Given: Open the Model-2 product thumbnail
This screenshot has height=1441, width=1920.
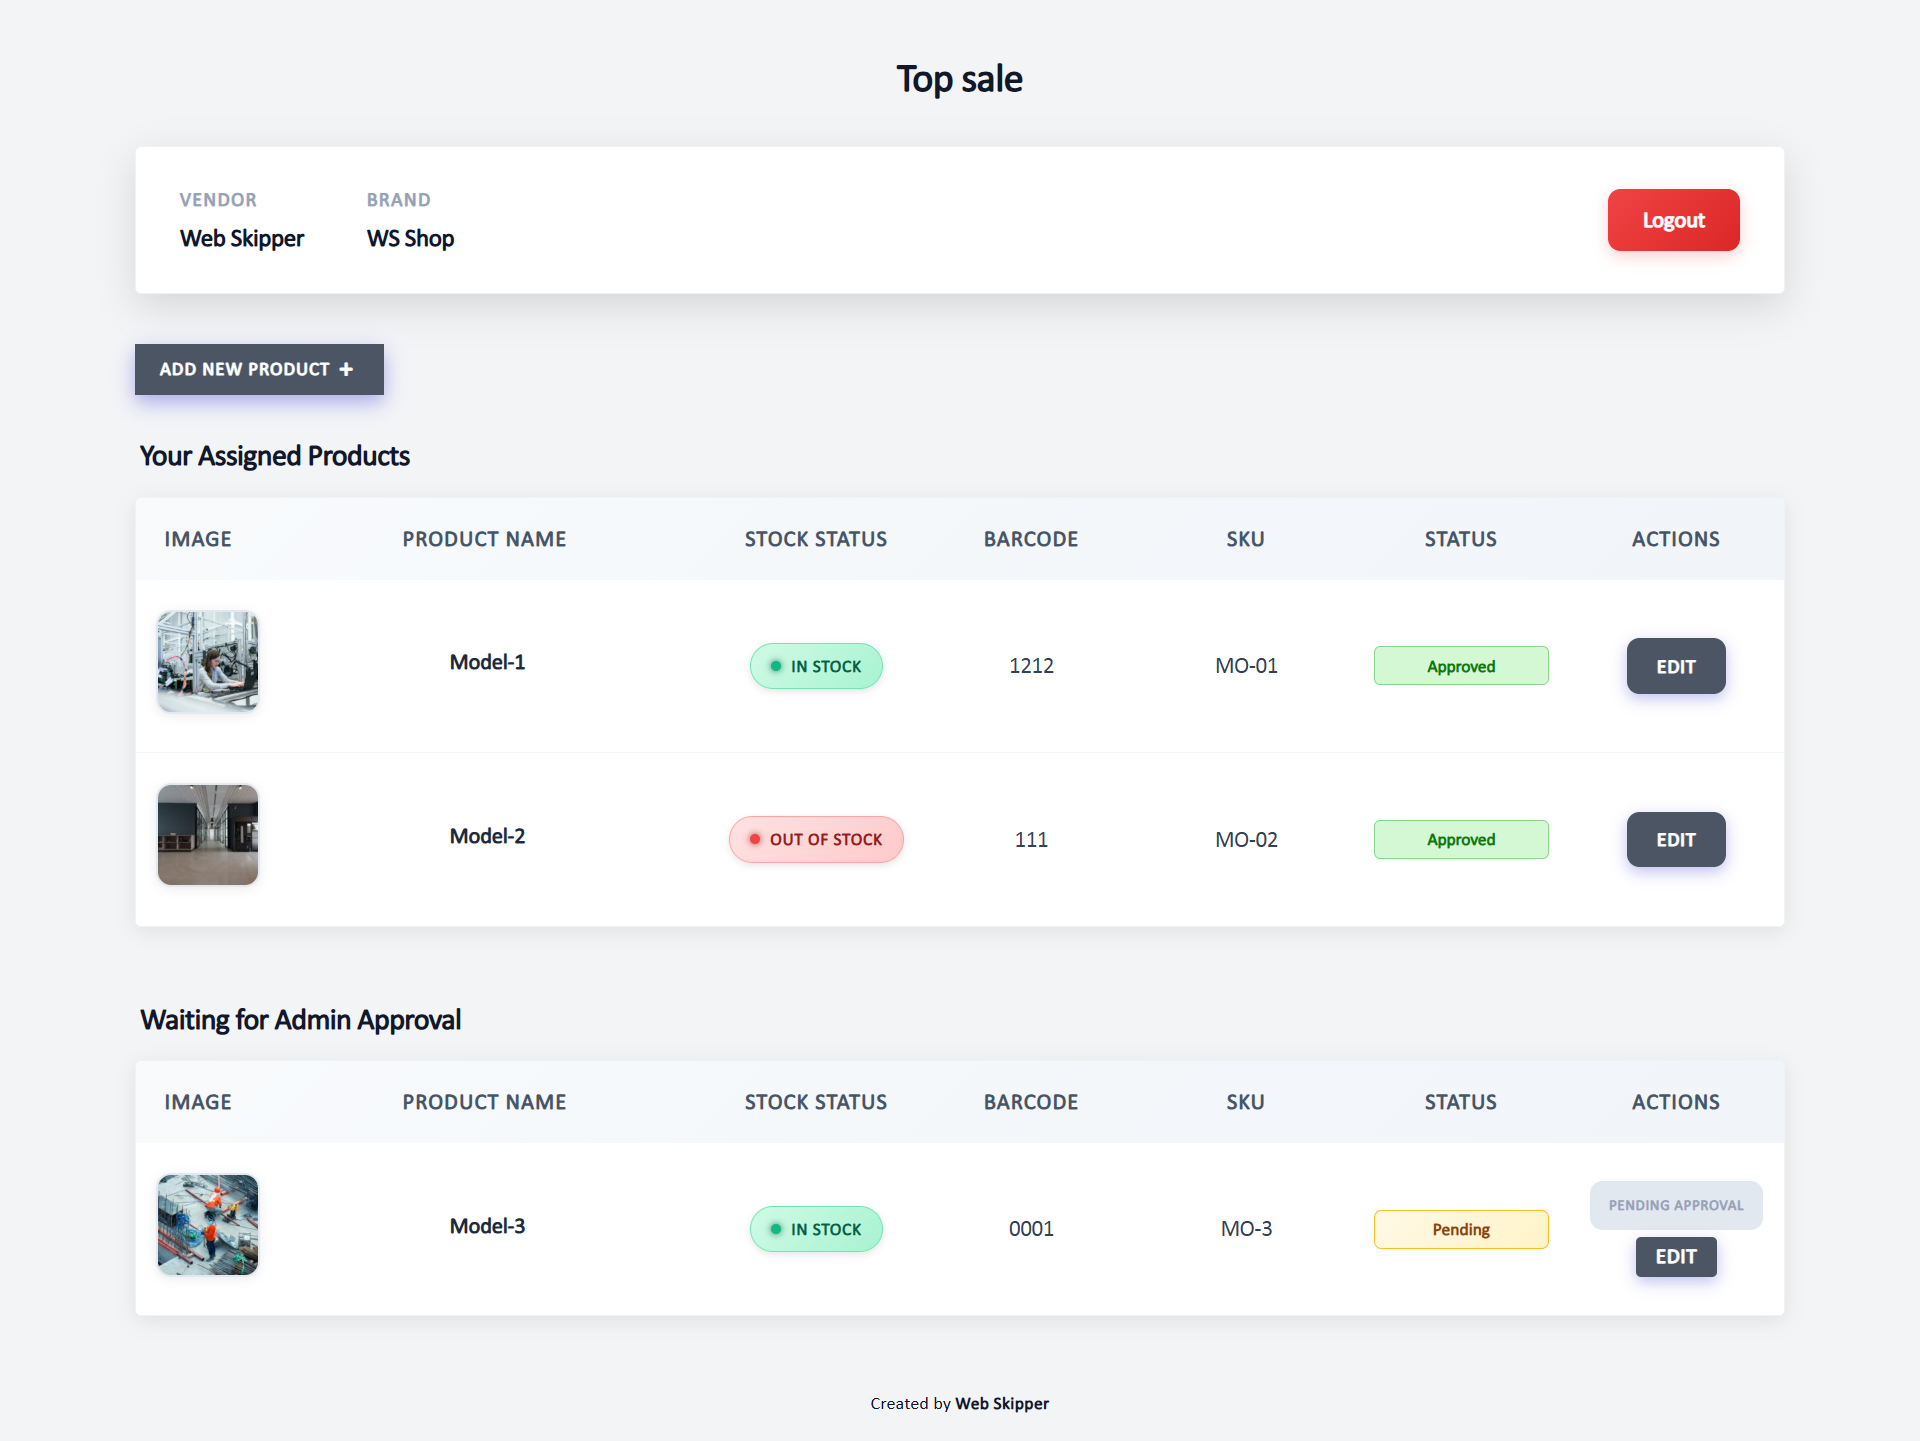Looking at the screenshot, I should coord(208,835).
